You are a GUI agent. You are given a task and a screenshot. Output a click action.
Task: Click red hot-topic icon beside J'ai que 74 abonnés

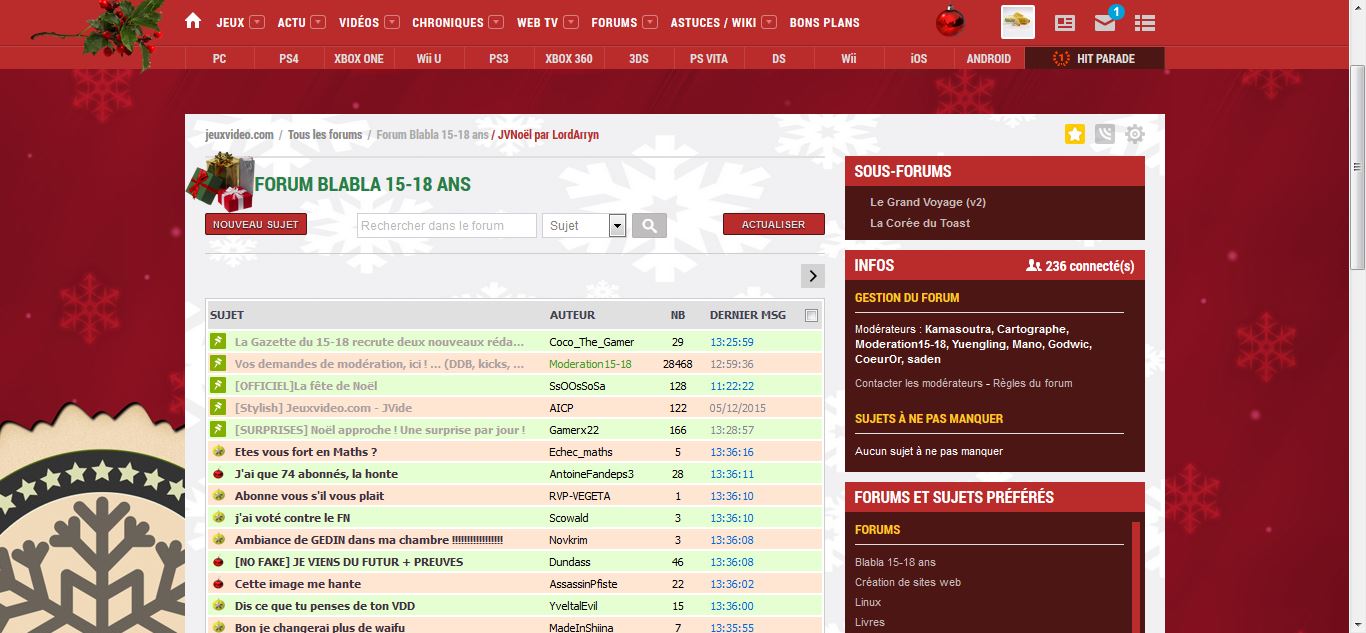pyautogui.click(x=218, y=473)
